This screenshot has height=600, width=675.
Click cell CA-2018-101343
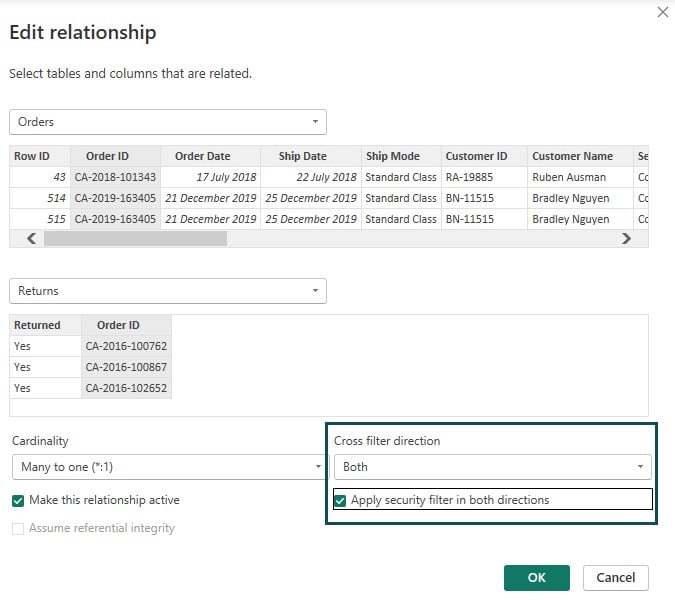coord(115,177)
